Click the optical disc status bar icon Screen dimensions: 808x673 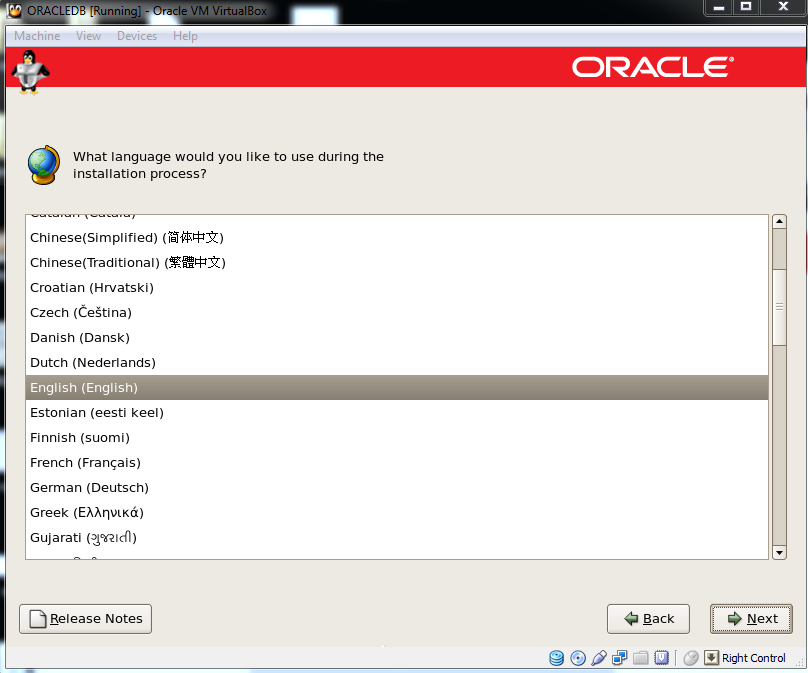click(x=578, y=658)
